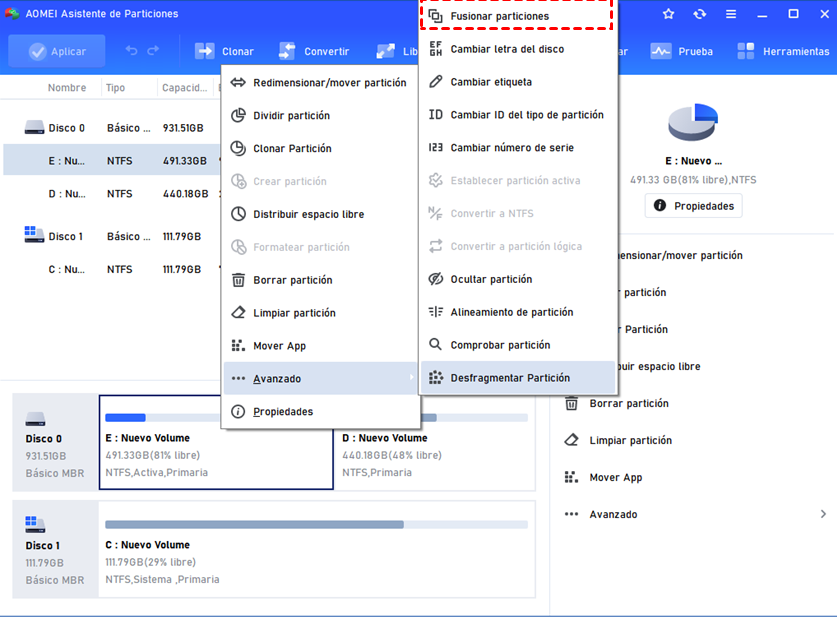Open the hamburger menu in title bar

click(x=731, y=14)
